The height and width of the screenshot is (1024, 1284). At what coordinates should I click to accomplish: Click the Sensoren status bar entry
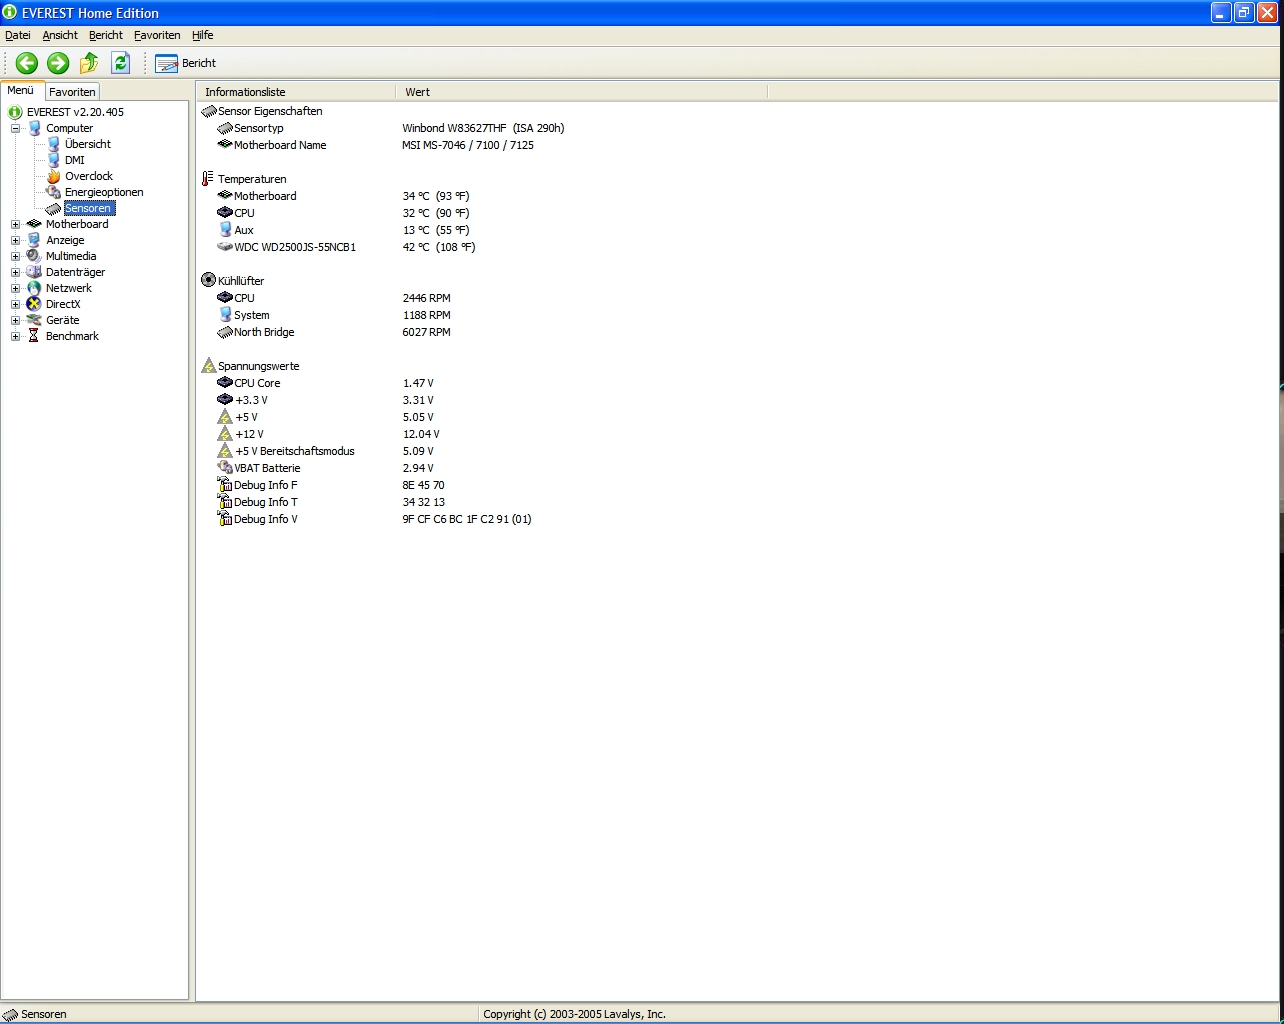35,1014
